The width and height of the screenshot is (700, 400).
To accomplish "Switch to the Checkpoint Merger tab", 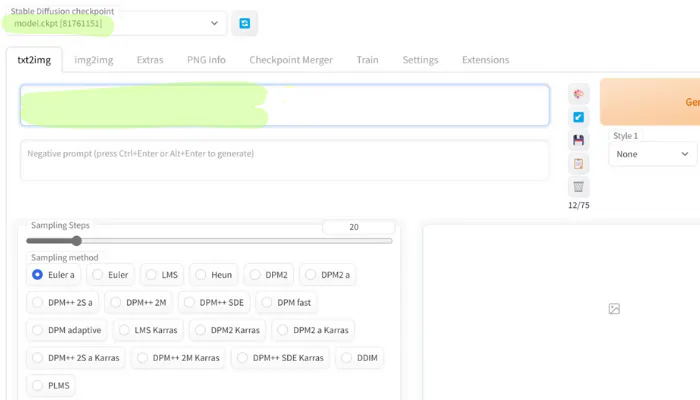I will point(291,60).
